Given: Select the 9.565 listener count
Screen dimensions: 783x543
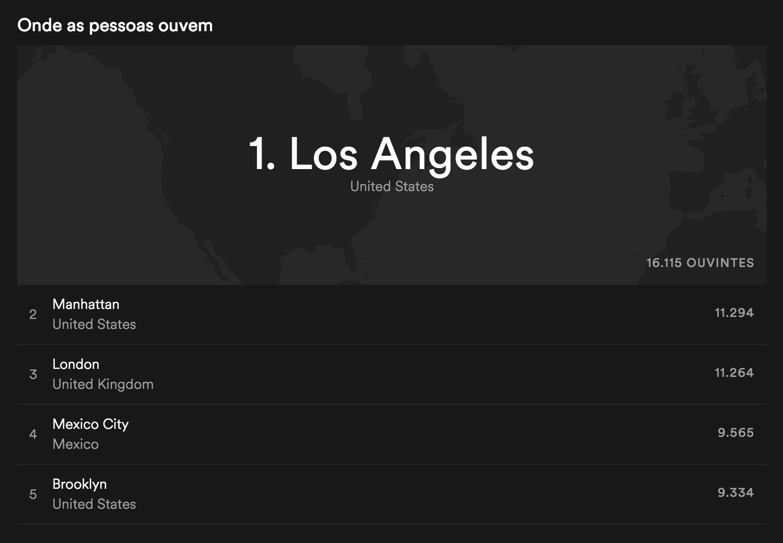Looking at the screenshot, I should point(736,433).
